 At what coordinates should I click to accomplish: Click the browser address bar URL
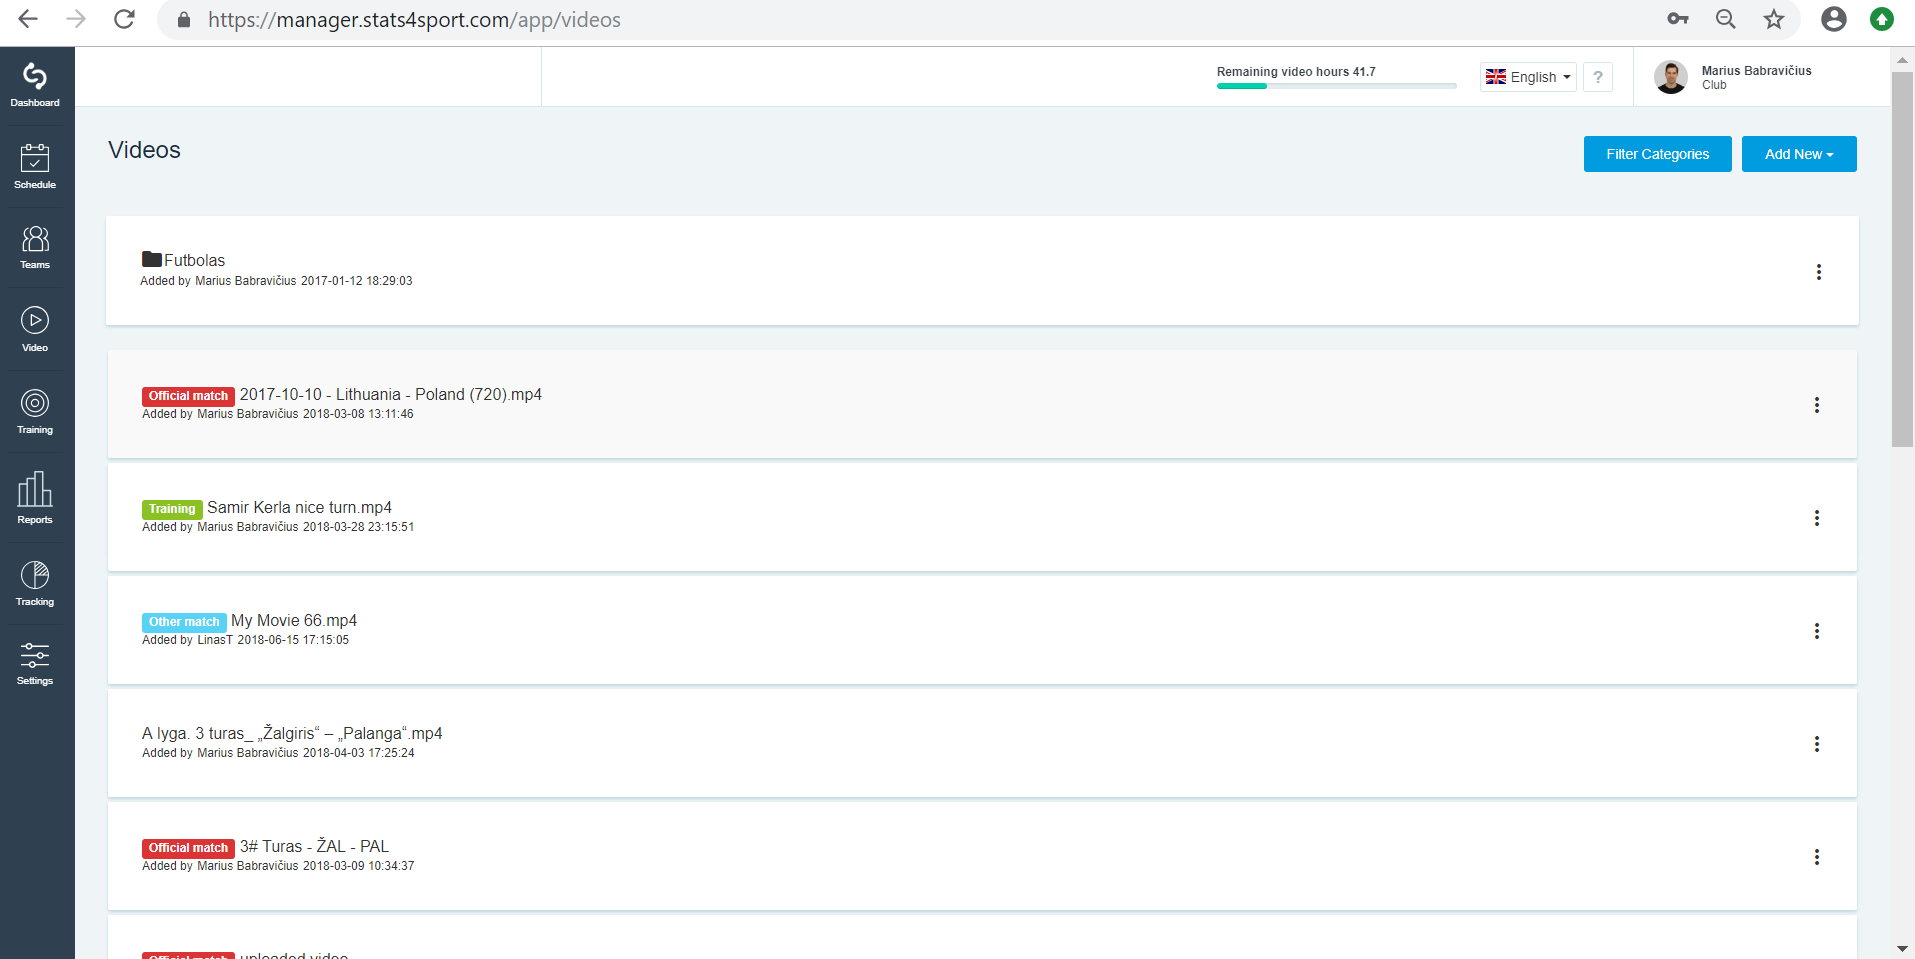(x=414, y=20)
